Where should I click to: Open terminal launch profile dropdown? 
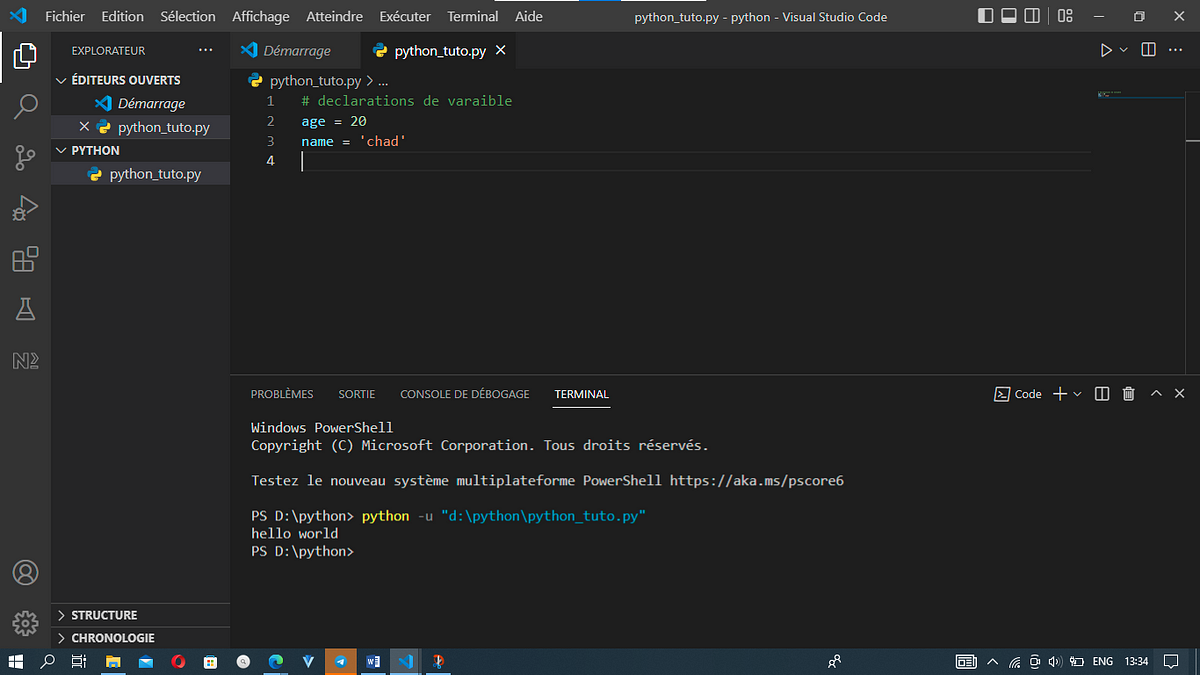pos(1077,394)
